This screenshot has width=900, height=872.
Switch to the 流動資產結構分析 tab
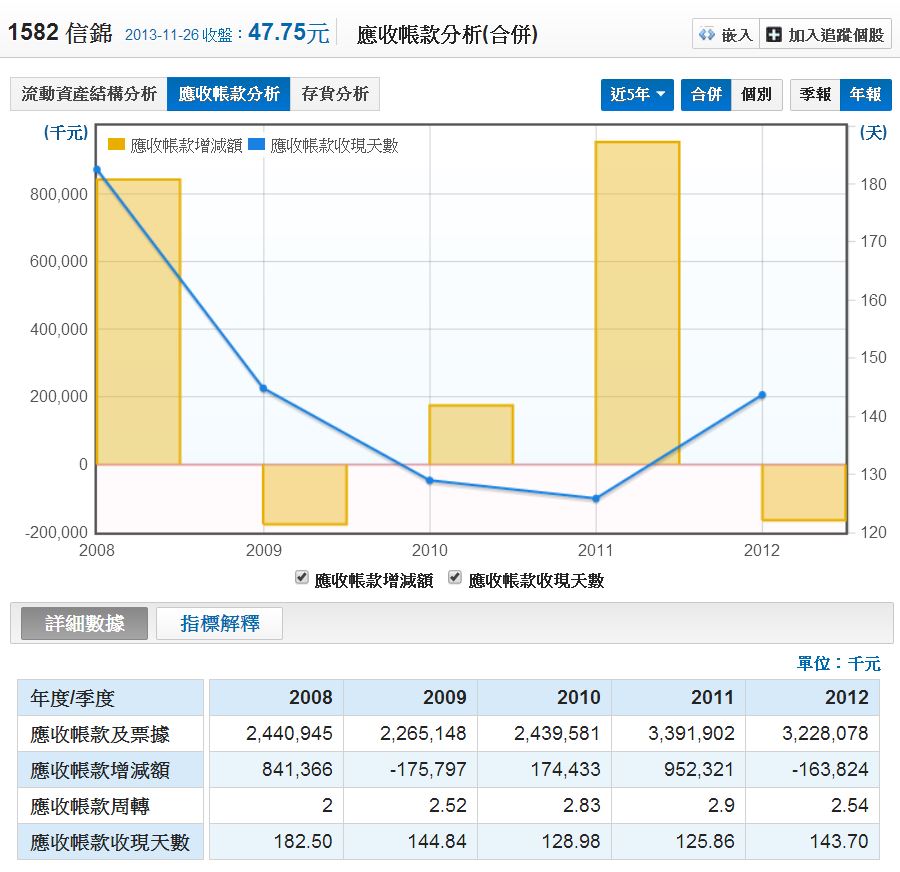pyautogui.click(x=89, y=94)
